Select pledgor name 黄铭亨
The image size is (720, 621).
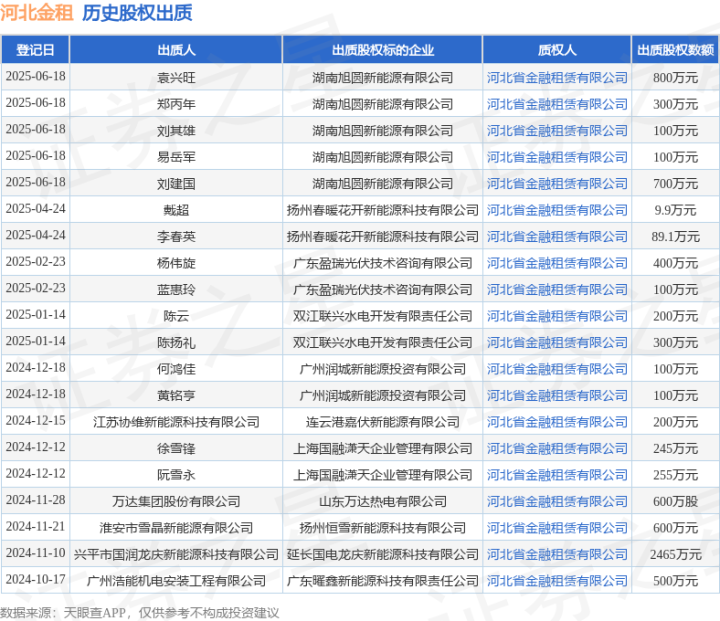tap(176, 395)
